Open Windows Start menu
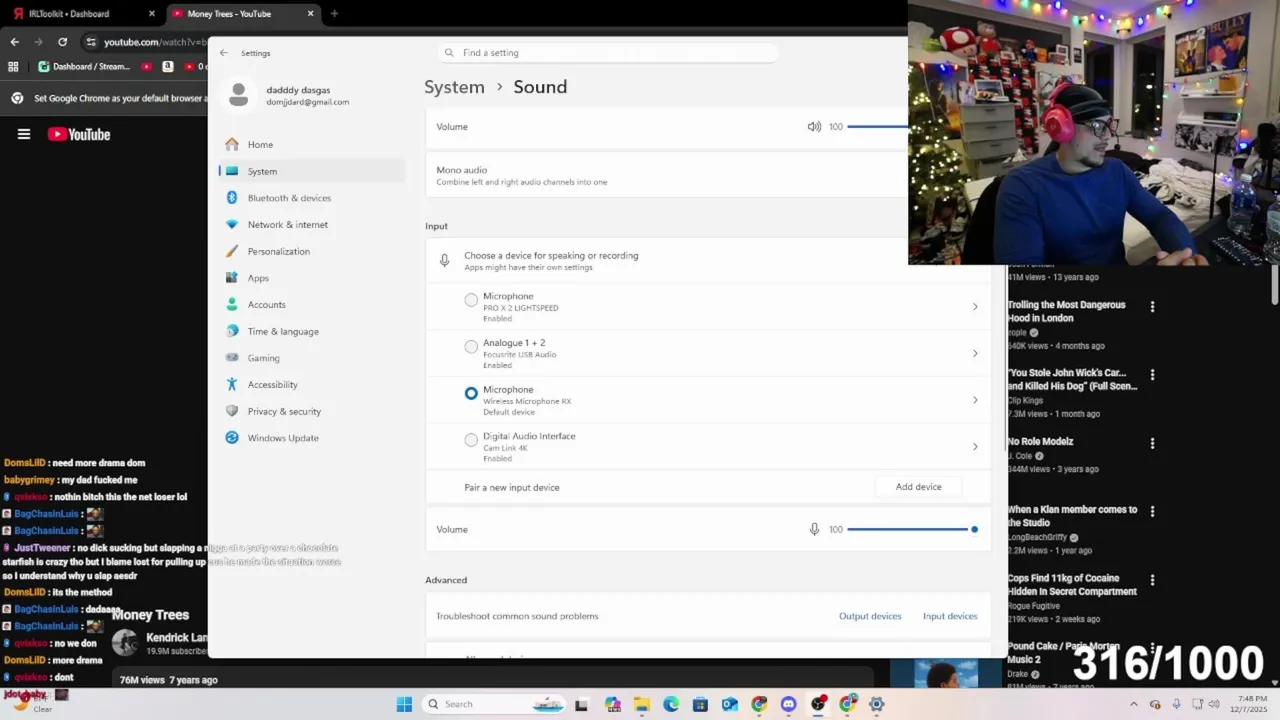The width and height of the screenshot is (1280, 720). point(404,704)
